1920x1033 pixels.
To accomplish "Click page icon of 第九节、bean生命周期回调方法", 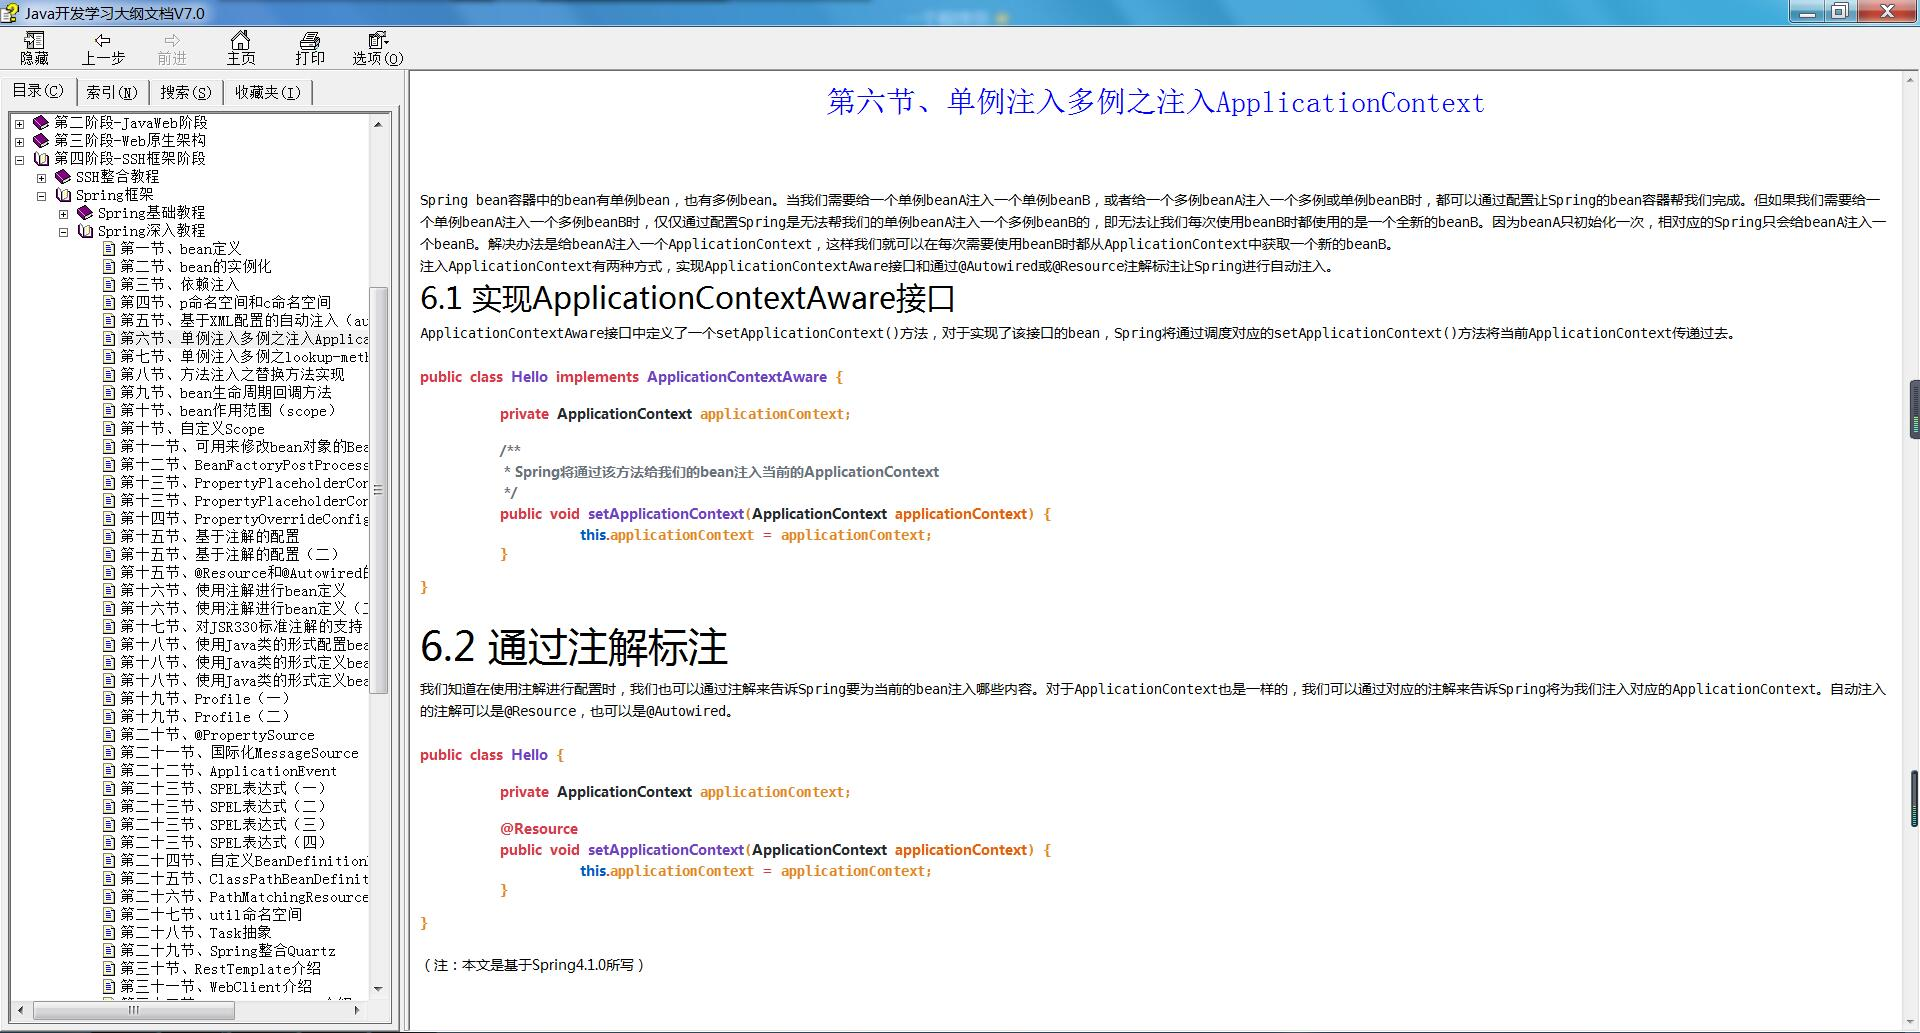I will pyautogui.click(x=109, y=393).
